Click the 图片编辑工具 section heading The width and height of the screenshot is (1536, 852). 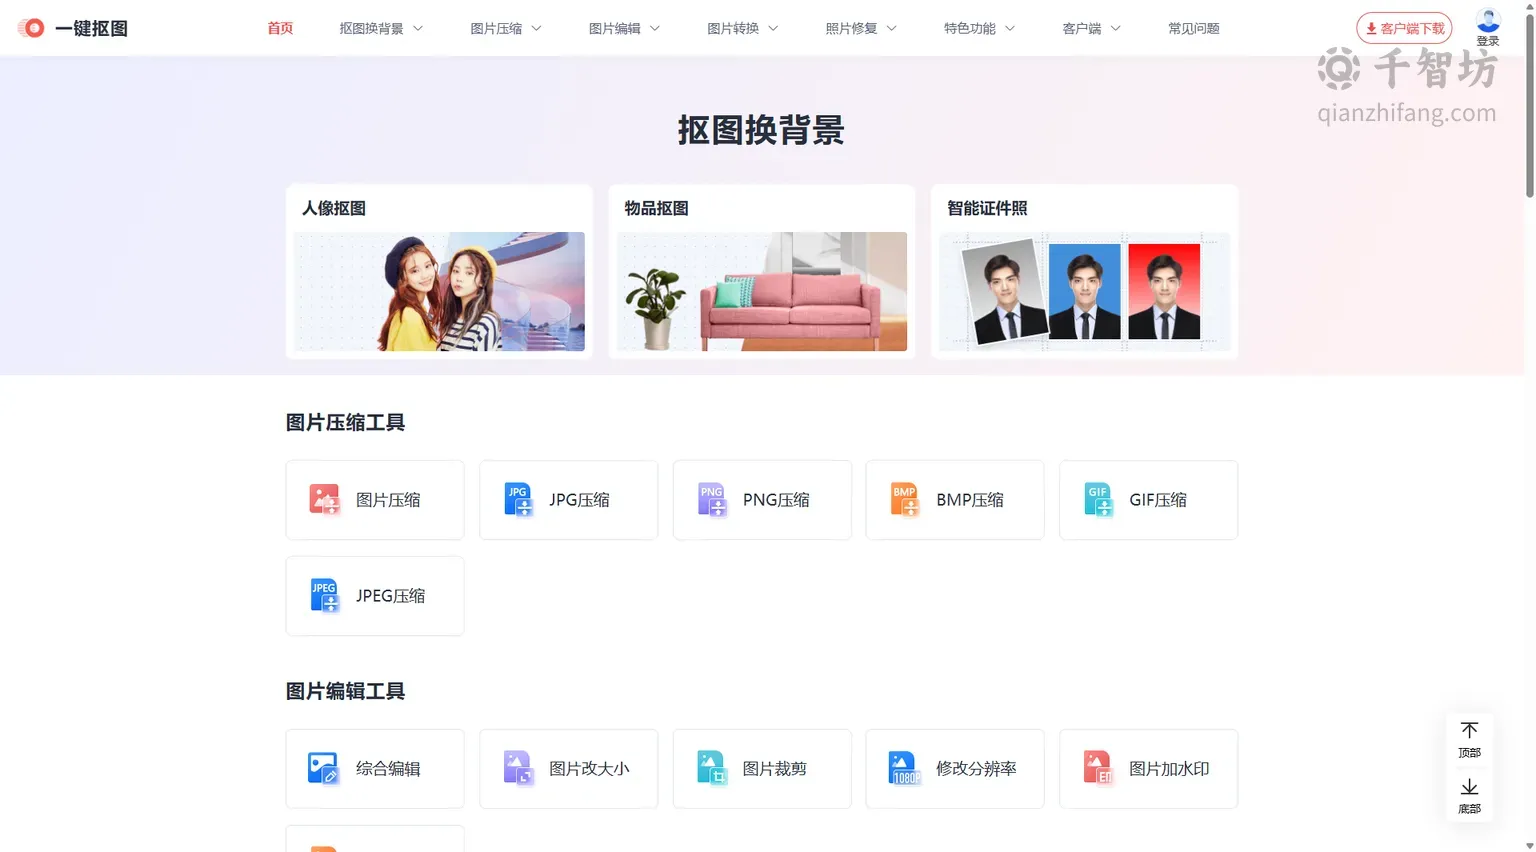point(345,691)
